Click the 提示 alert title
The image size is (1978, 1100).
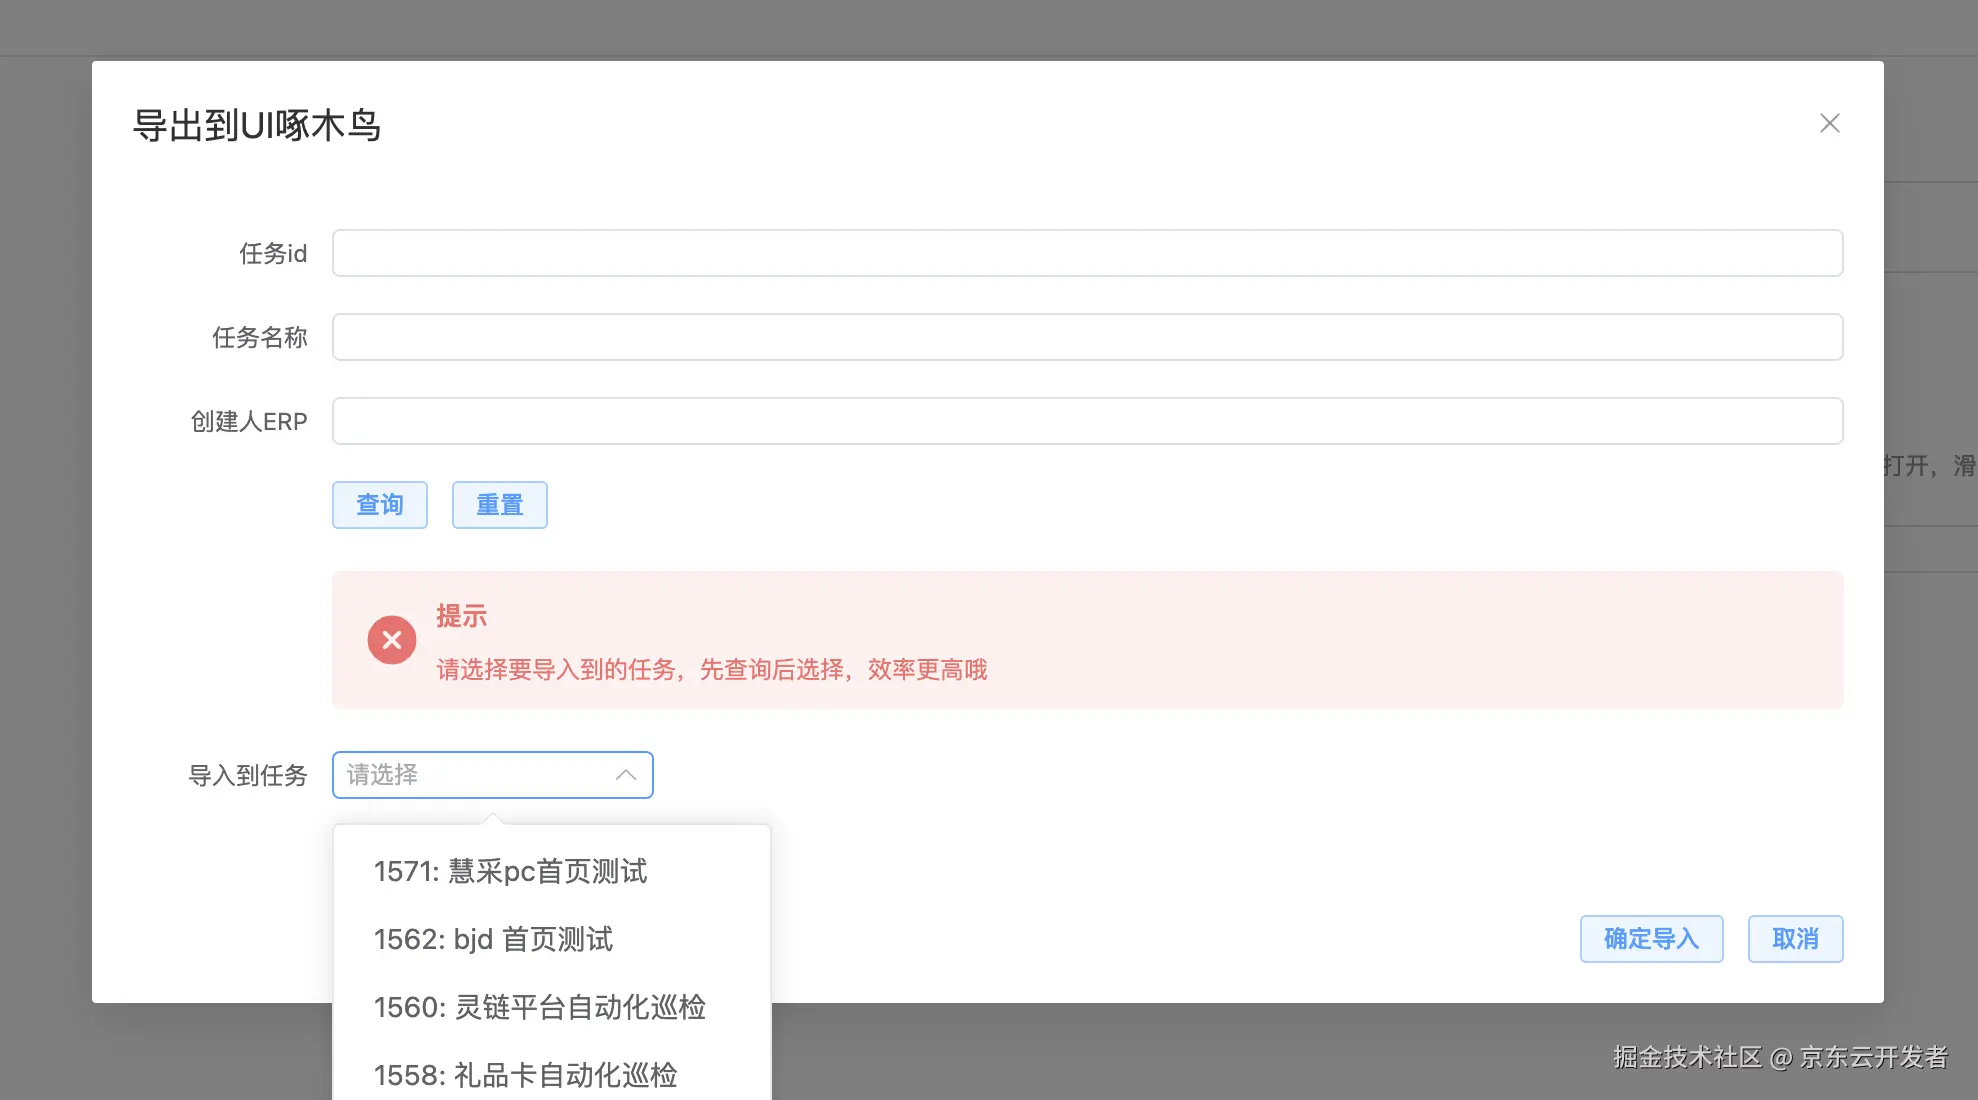461,616
